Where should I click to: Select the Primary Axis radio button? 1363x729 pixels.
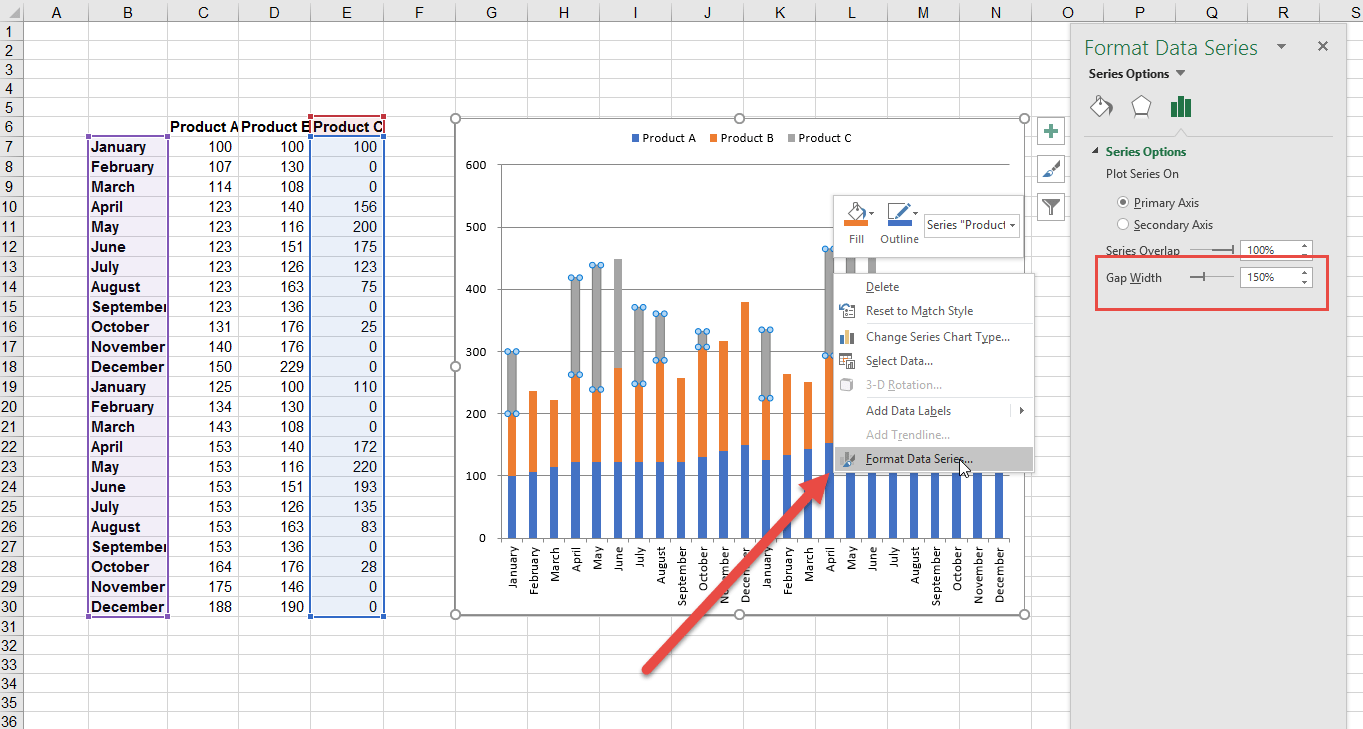click(1122, 202)
